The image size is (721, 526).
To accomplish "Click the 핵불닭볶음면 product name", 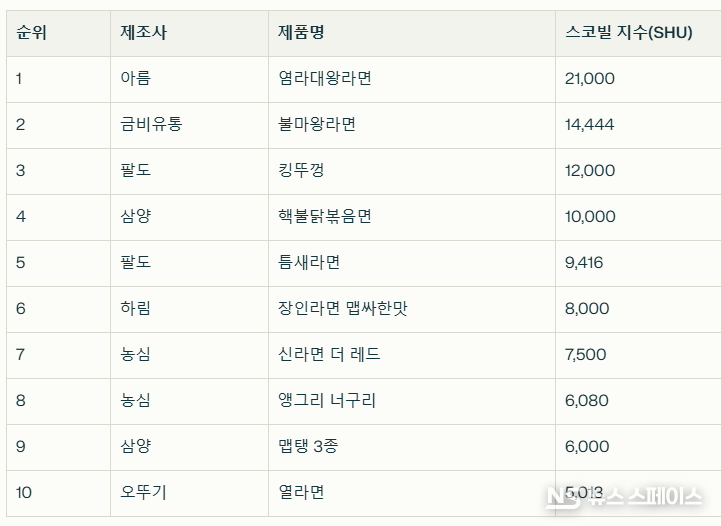I will coord(325,217).
